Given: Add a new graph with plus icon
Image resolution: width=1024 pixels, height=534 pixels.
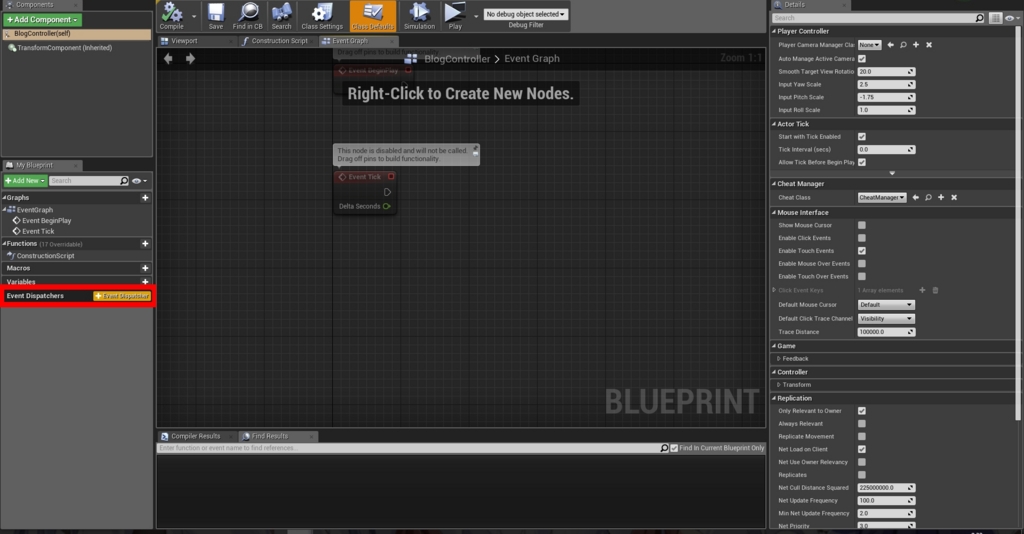Looking at the screenshot, I should tap(145, 198).
